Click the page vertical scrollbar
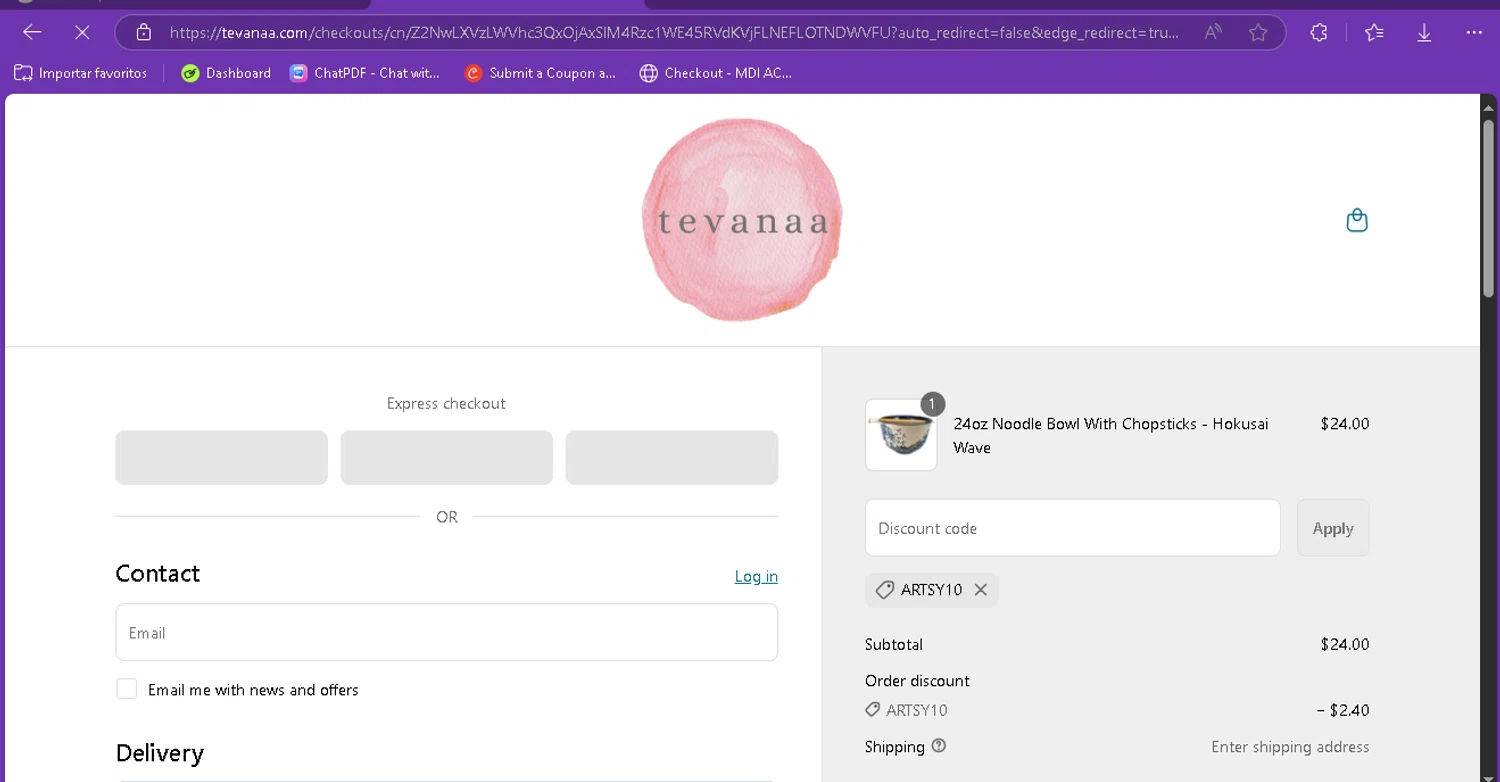The height and width of the screenshot is (782, 1500). click(x=1489, y=210)
